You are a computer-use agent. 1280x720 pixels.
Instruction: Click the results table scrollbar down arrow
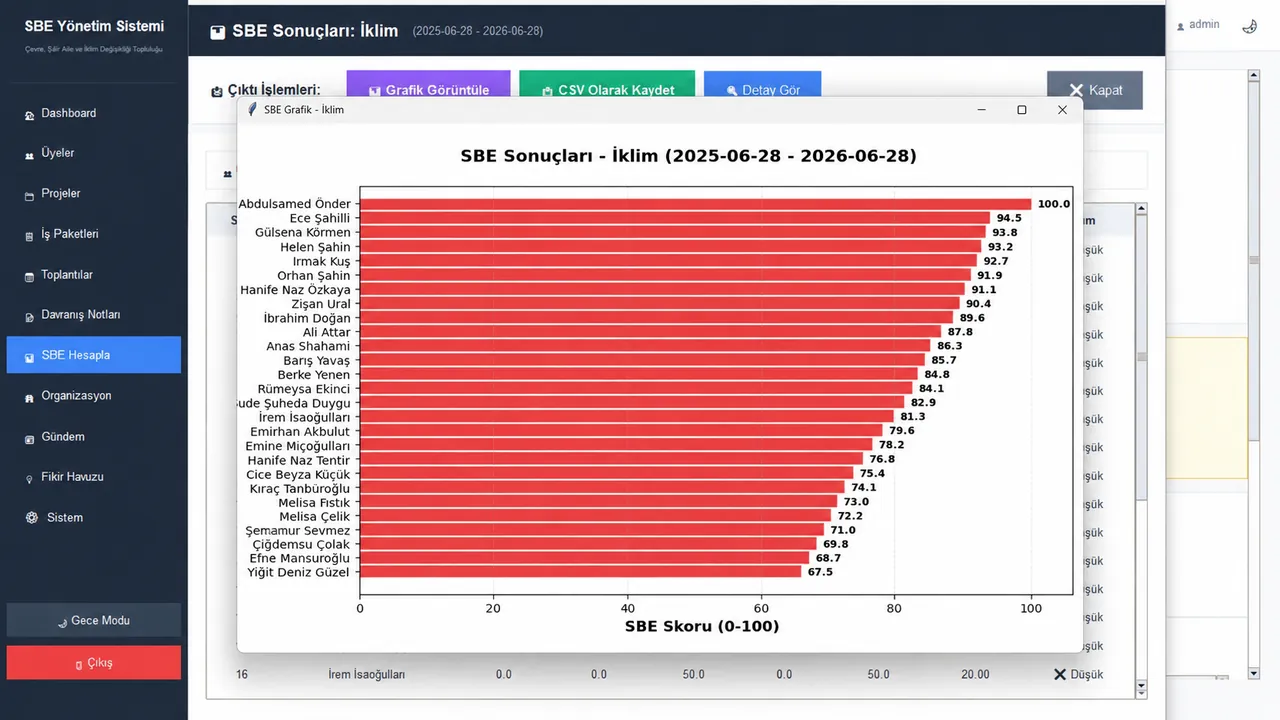[x=1142, y=688]
